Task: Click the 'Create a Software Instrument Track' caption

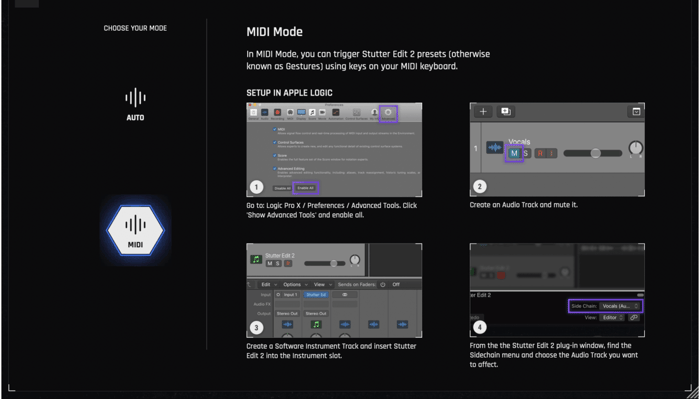Action: point(331,351)
